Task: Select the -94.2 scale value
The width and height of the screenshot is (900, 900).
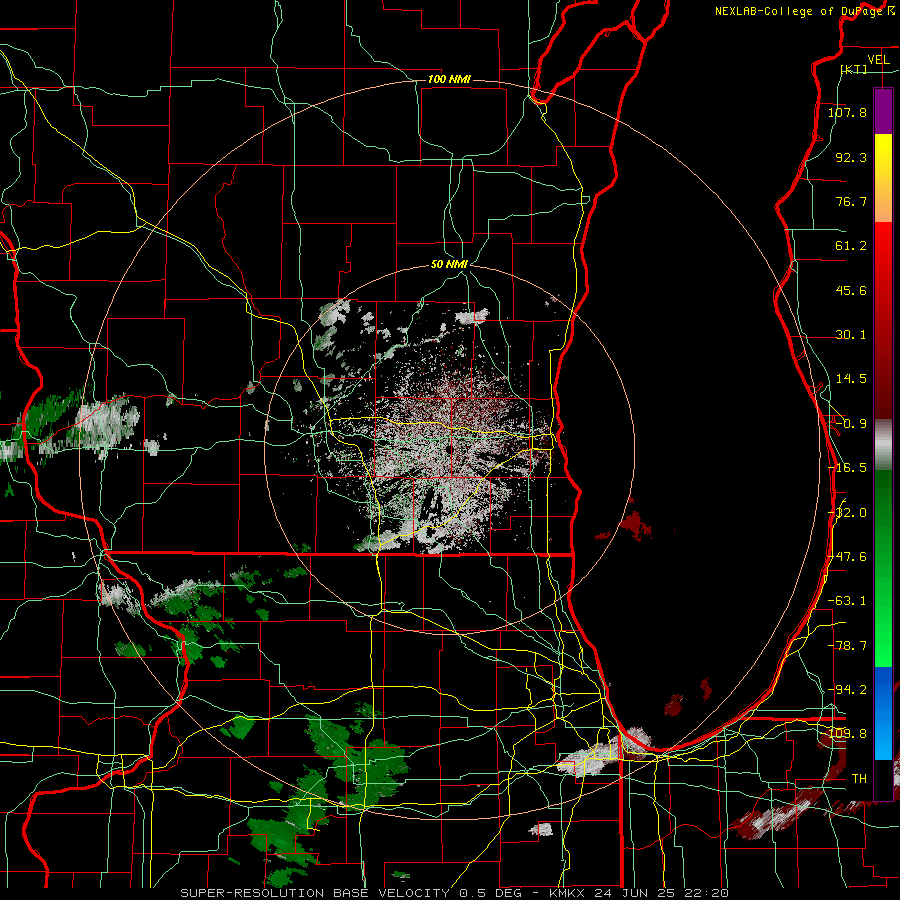Action: coord(847,690)
